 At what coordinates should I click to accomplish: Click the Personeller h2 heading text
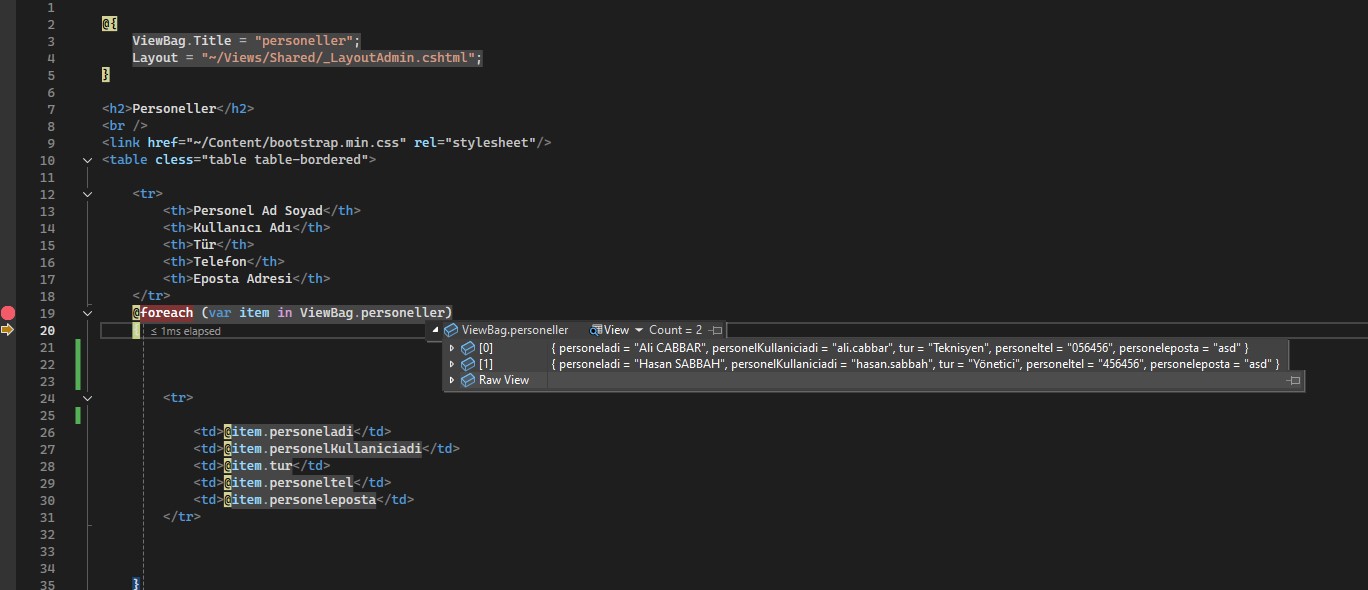coord(174,109)
